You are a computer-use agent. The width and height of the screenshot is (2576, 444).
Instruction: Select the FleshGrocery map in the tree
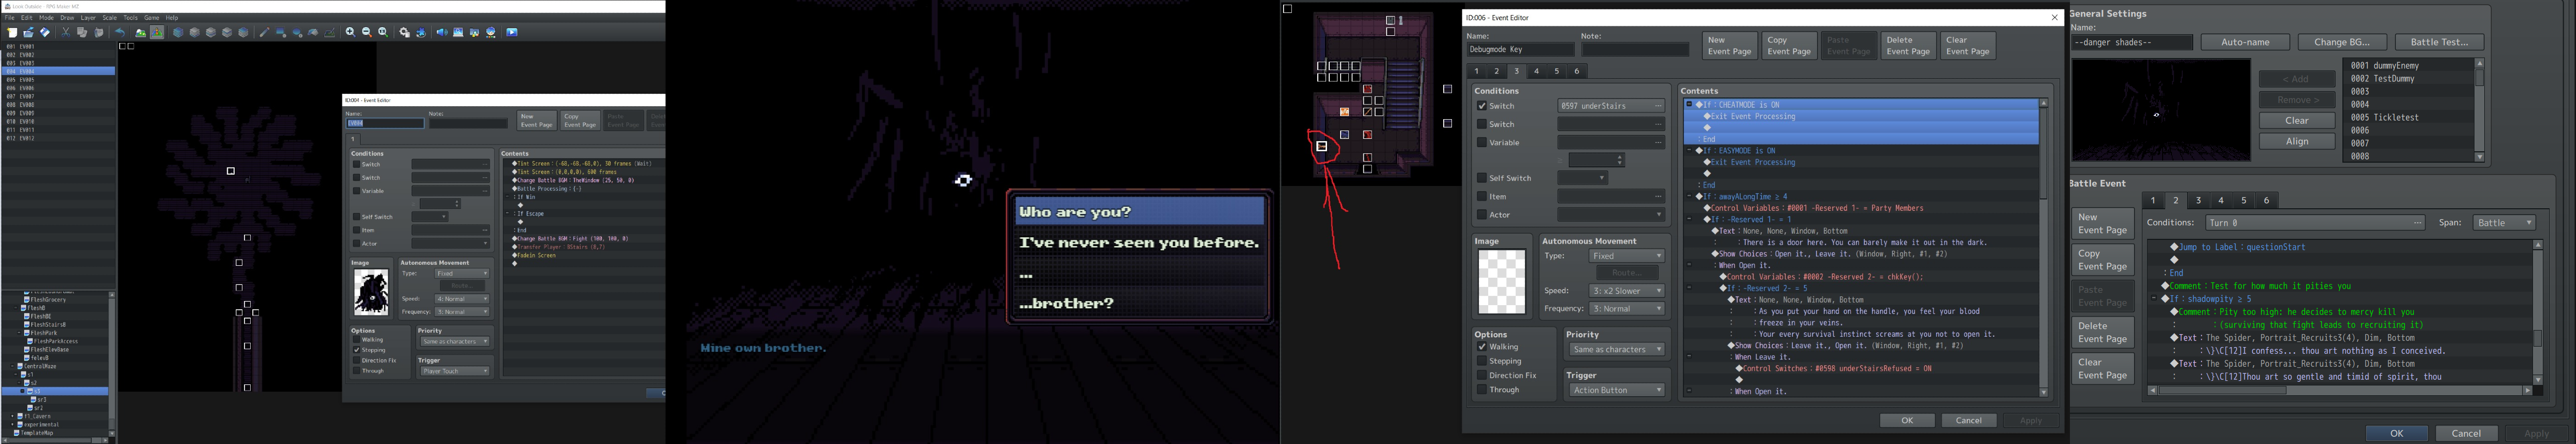tap(47, 300)
